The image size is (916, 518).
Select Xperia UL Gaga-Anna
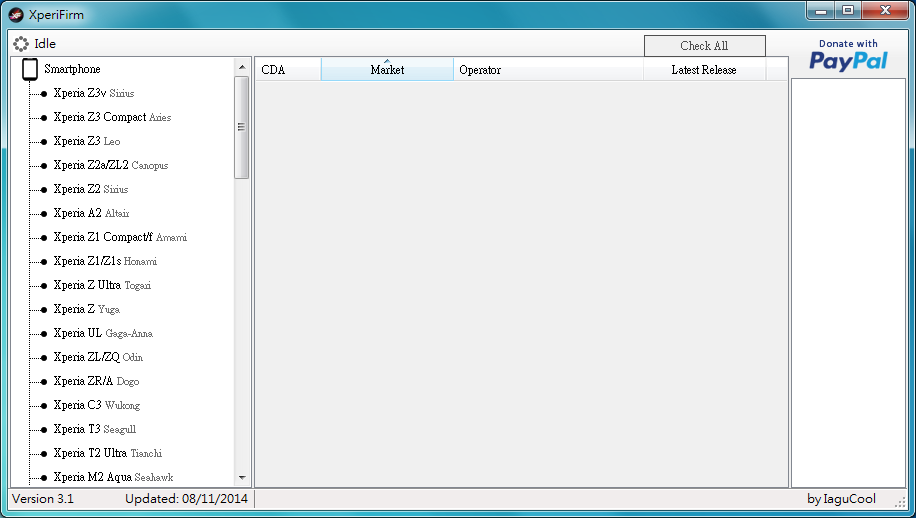(103, 332)
